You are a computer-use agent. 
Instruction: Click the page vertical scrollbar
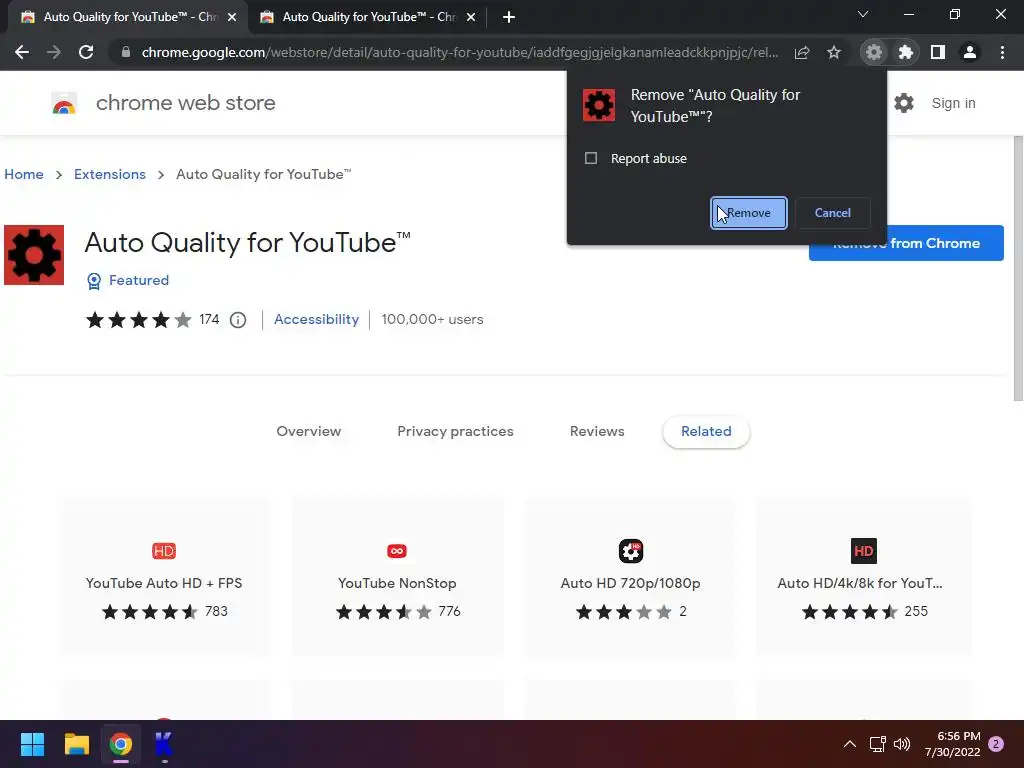click(x=1017, y=268)
